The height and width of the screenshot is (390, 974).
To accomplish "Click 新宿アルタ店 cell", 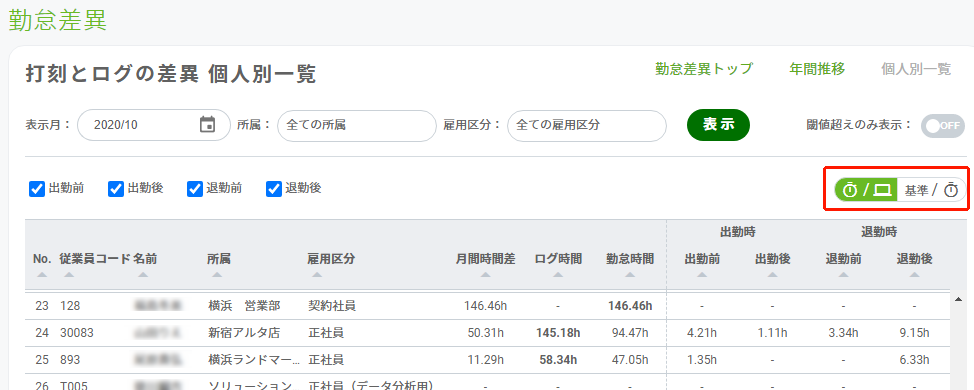I will click(244, 333).
